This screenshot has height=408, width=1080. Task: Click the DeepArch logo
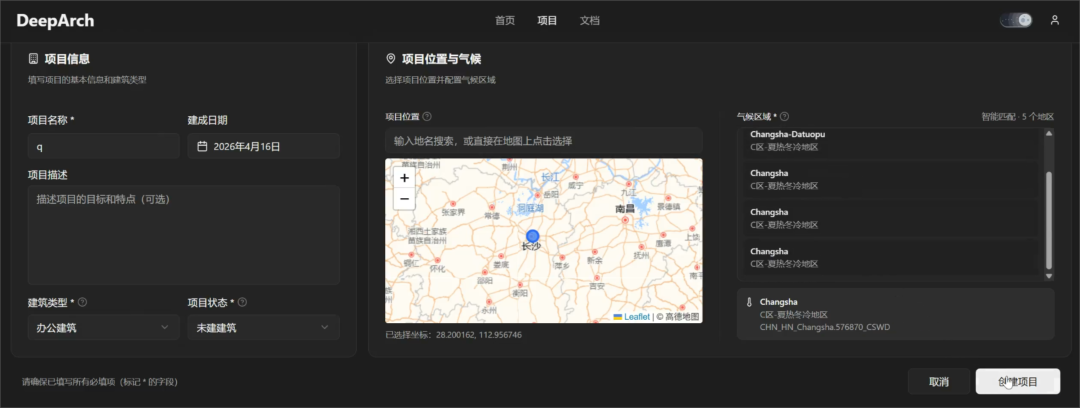55,21
